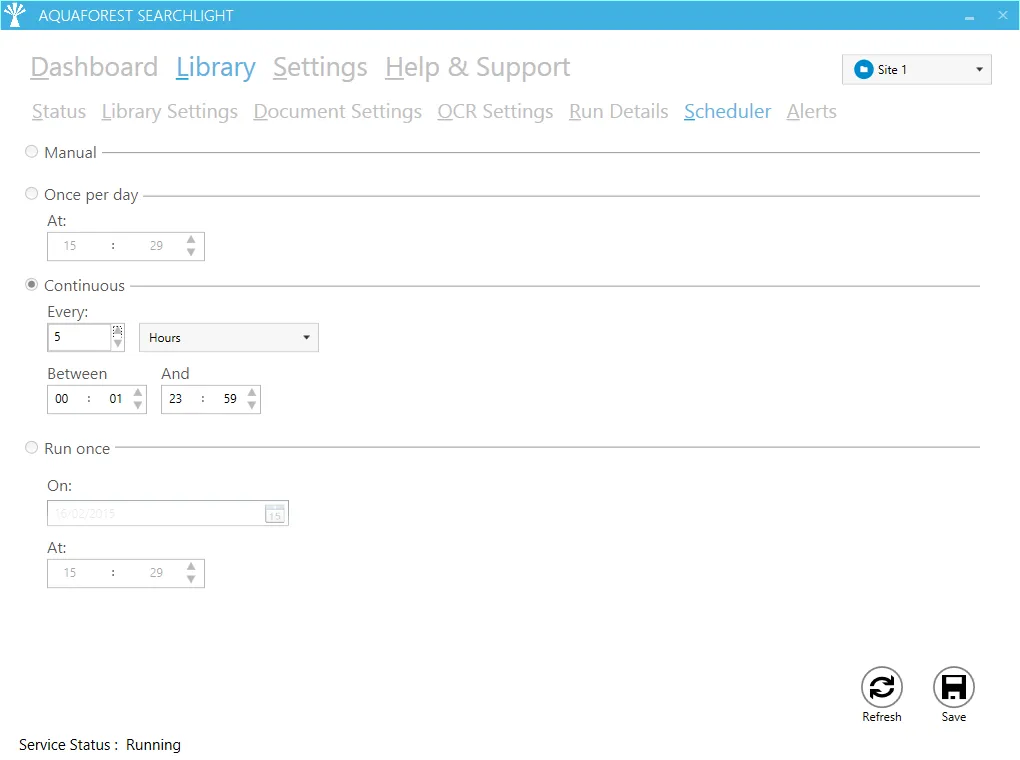This screenshot has width=1020, height=760.
Task: Click the Between hour field showing 00
Action: click(x=62, y=399)
